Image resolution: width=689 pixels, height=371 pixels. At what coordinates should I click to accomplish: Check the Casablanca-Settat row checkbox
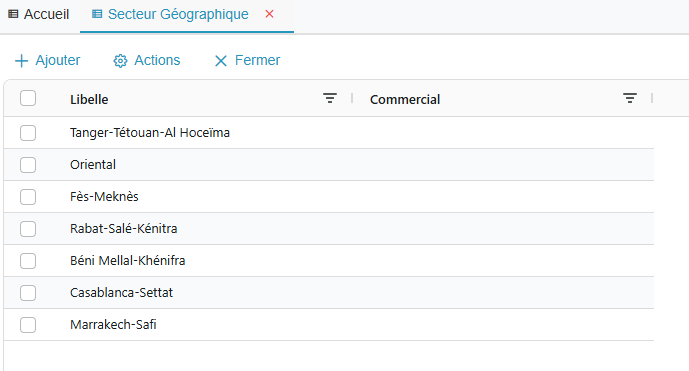click(x=28, y=293)
